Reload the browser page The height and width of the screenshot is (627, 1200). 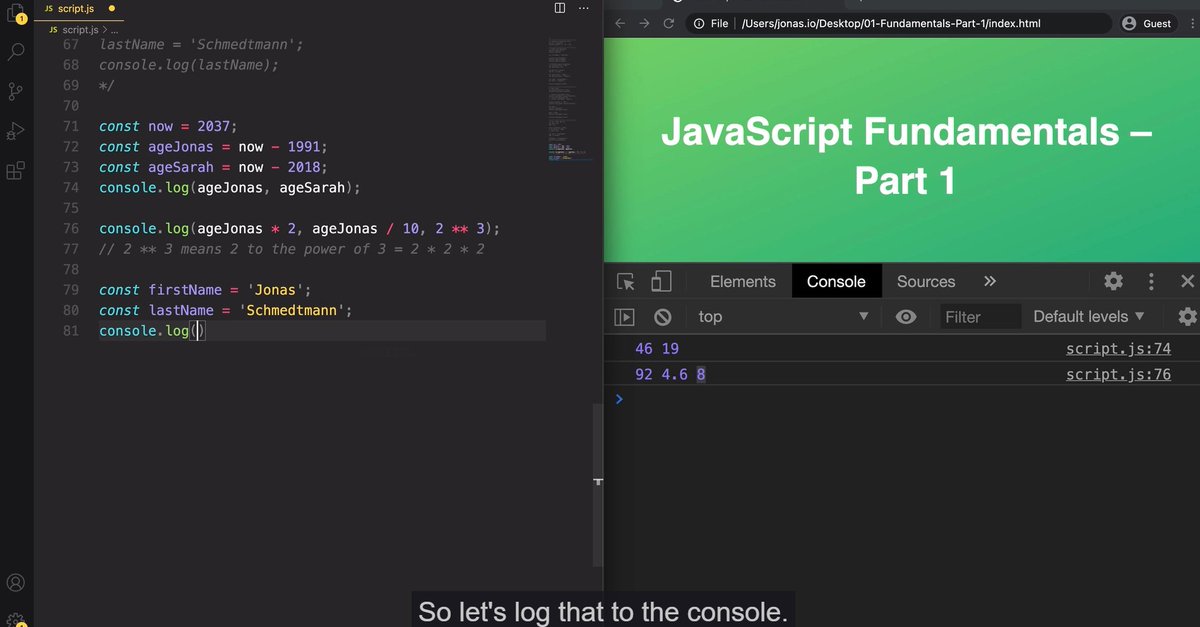(x=669, y=23)
